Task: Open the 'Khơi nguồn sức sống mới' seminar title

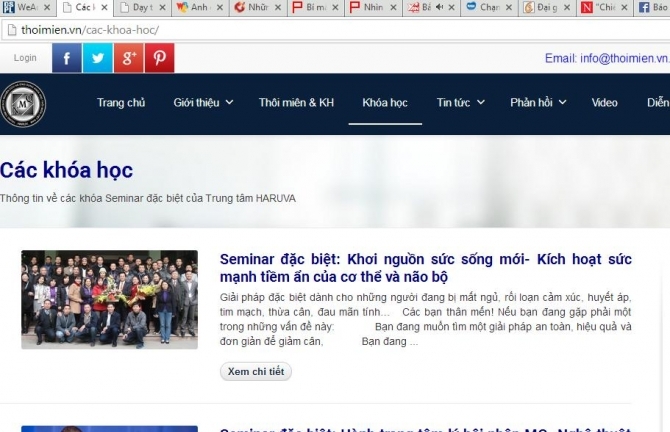Action: (425, 267)
